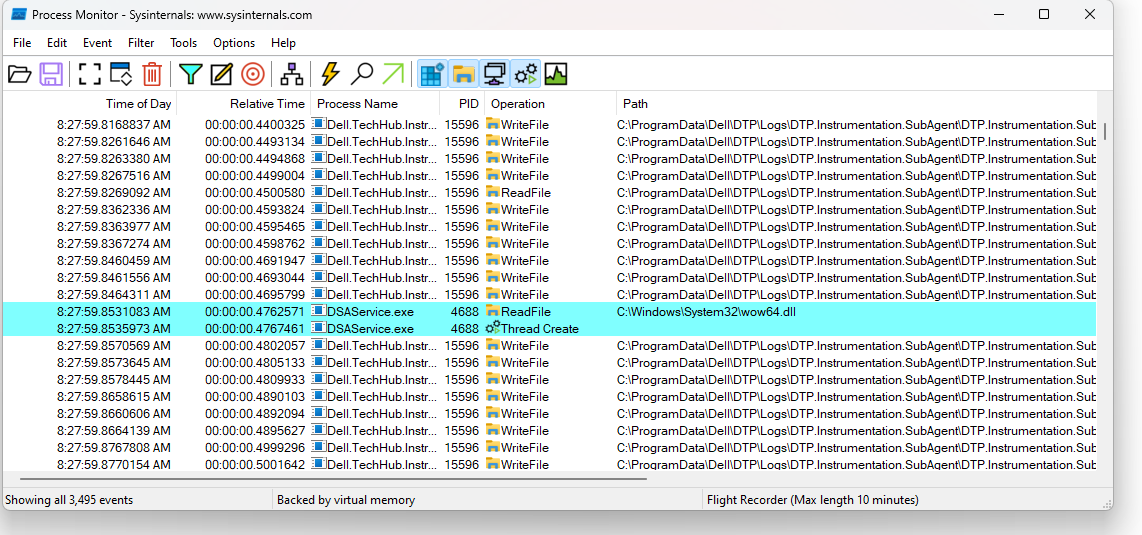This screenshot has height=535, width=1142.
Task: Select the event at 8:27:59.8578445 AM
Action: [549, 379]
